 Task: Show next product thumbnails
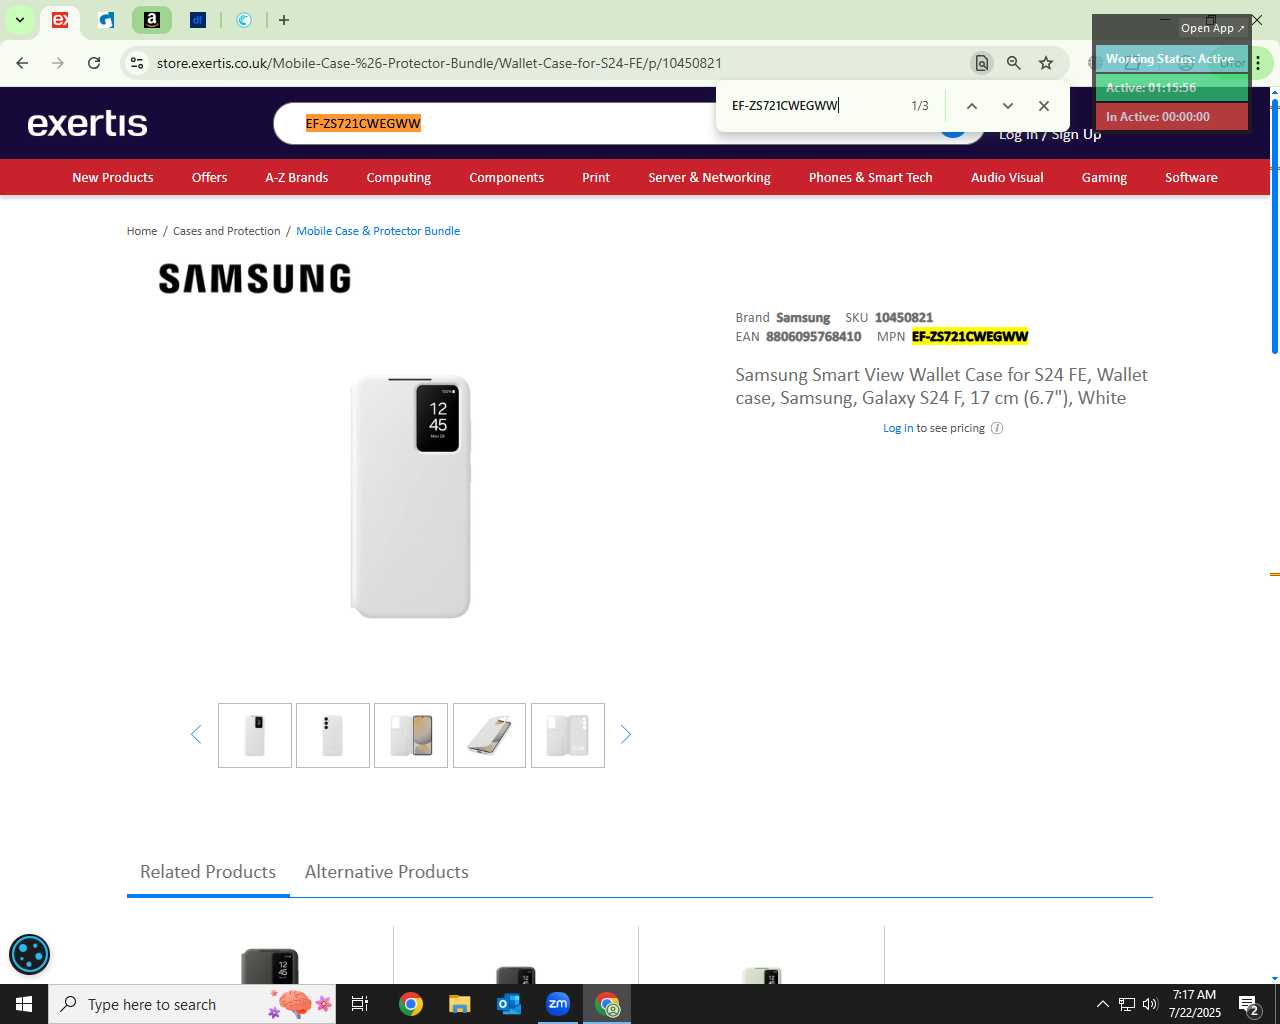point(626,735)
